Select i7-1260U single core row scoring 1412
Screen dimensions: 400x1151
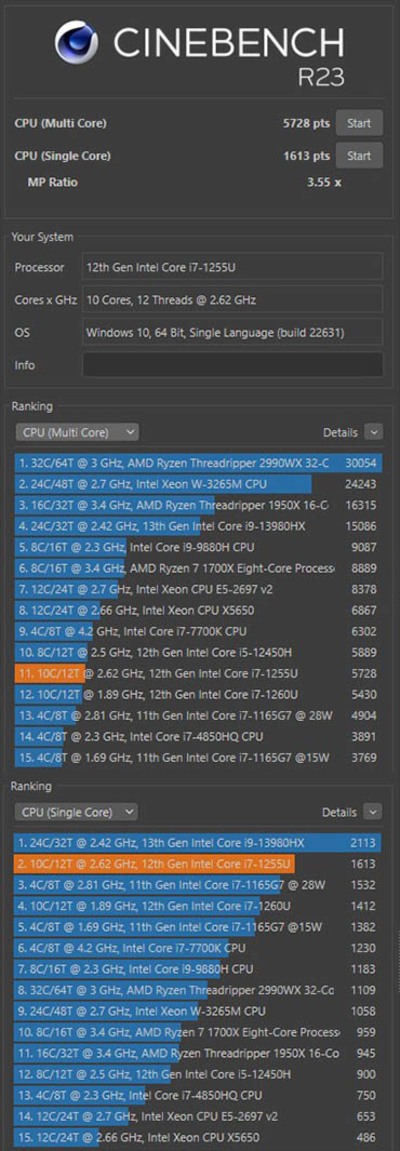tap(199, 905)
